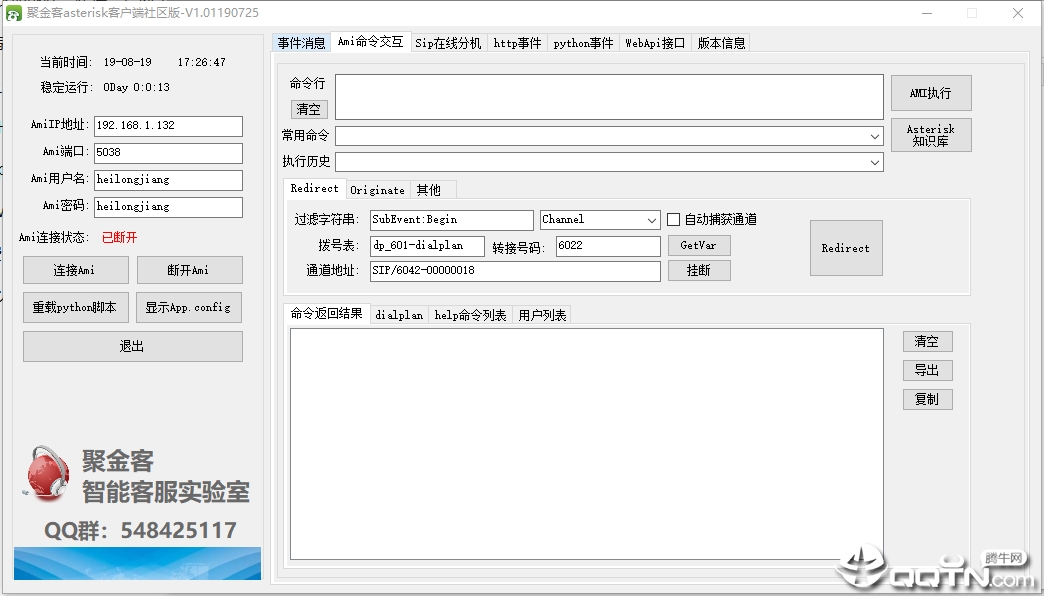Click the 过滤字符串 field with SubEvent:Begin
1044x596 pixels.
coord(451,220)
